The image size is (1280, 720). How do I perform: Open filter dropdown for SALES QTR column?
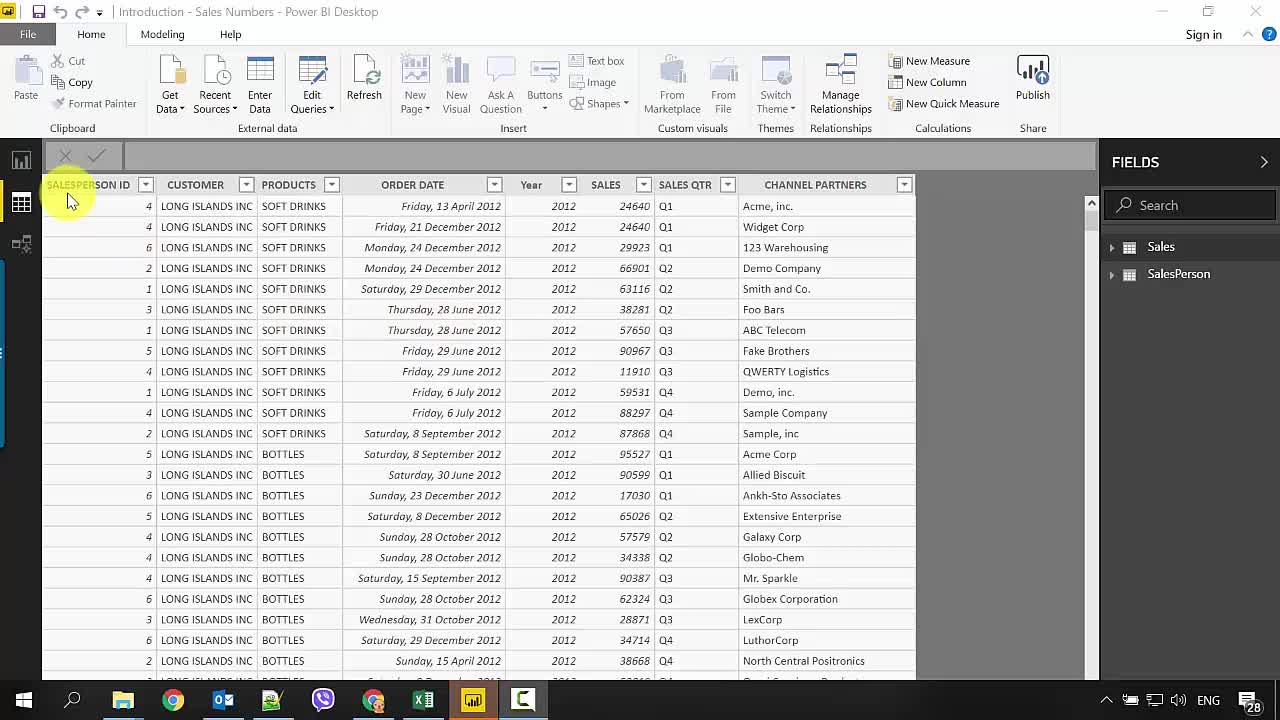(728, 185)
